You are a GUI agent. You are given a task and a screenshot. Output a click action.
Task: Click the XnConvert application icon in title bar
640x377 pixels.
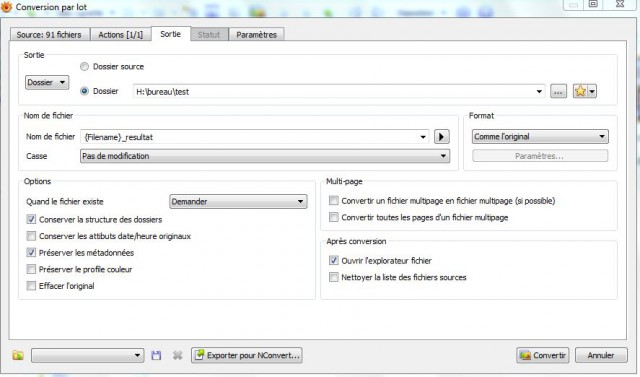[7, 7]
